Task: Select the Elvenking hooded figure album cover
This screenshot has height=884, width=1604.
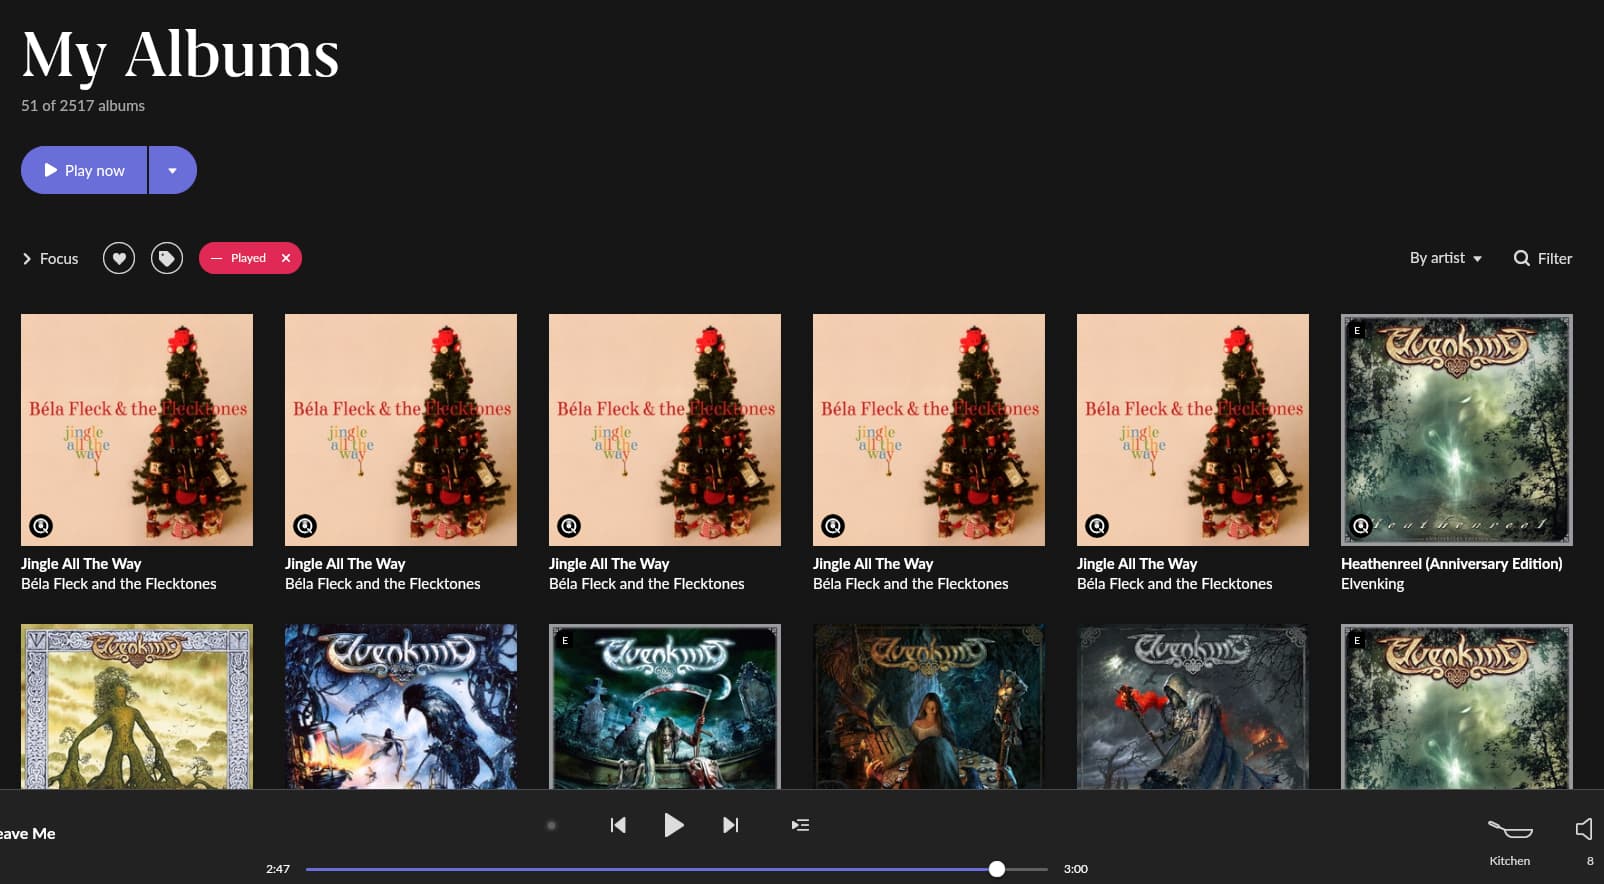Action: click(x=1193, y=706)
